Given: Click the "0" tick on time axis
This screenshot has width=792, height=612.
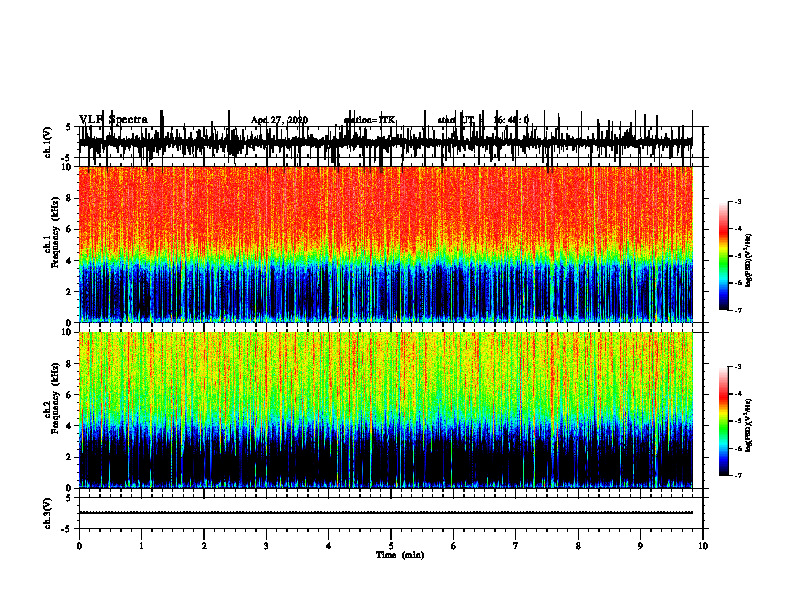Looking at the screenshot, I should pos(79,546).
